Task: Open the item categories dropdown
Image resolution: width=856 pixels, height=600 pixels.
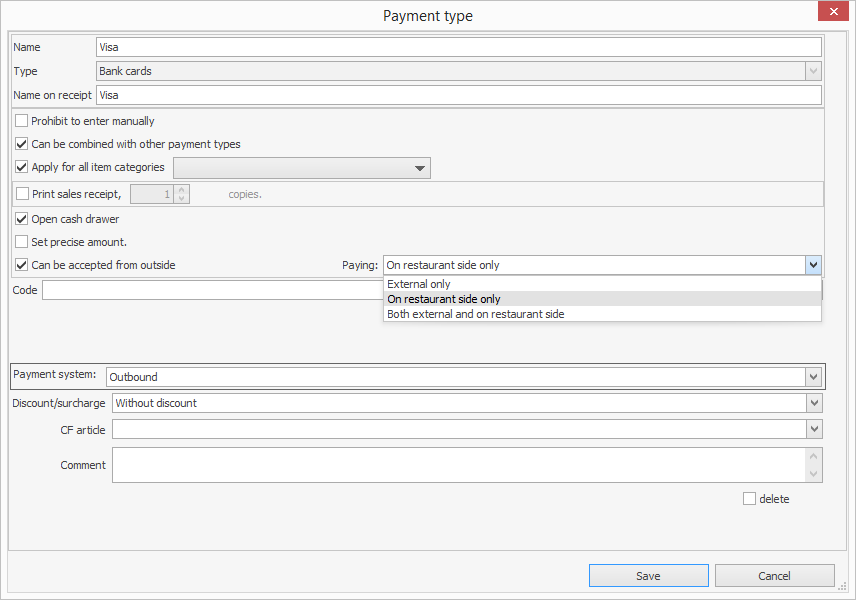Action: (x=420, y=168)
